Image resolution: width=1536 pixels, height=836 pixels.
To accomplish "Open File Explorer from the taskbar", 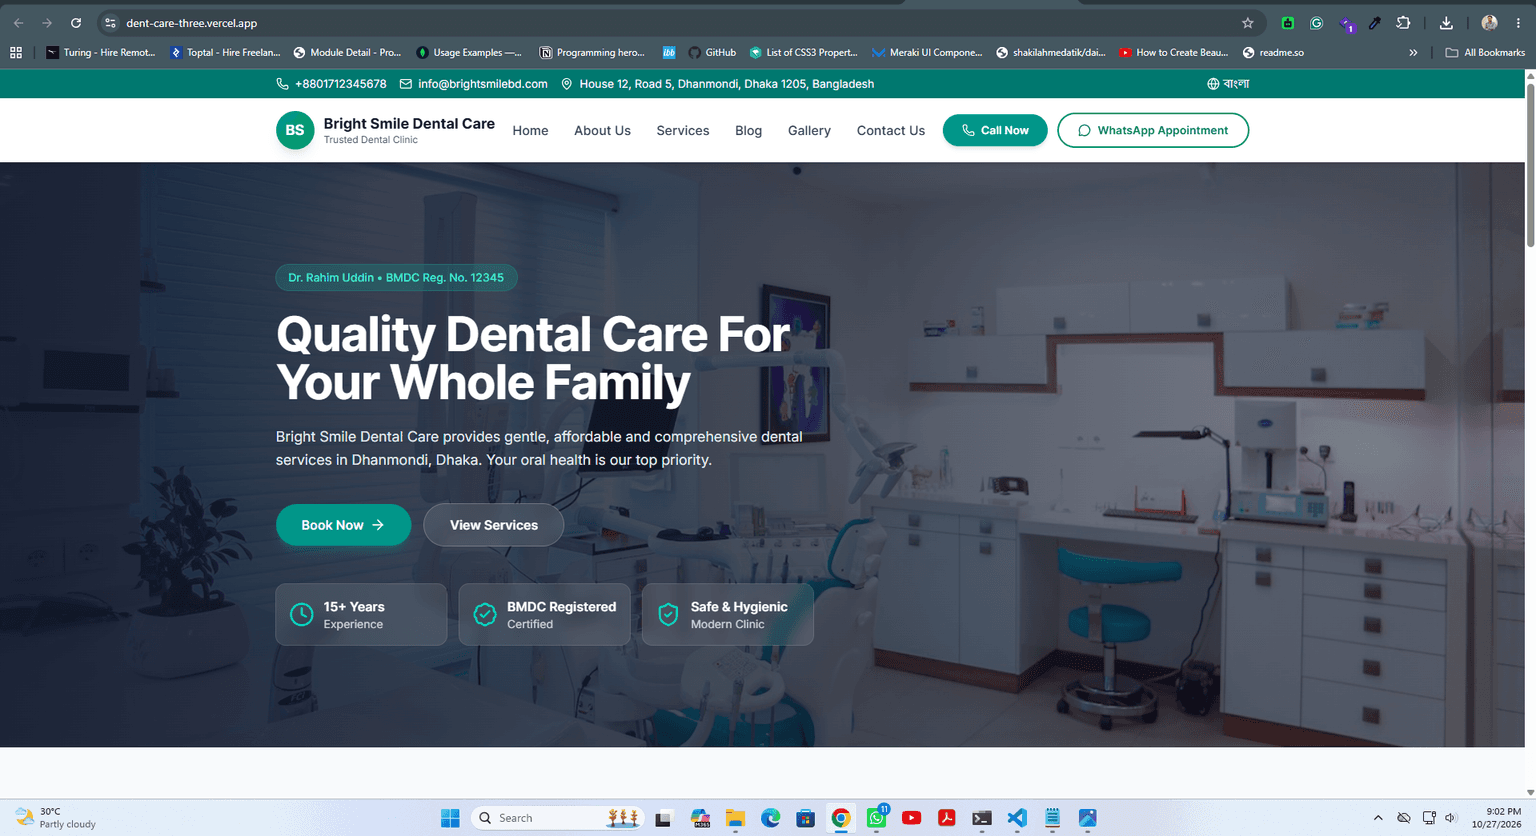I will (x=735, y=818).
